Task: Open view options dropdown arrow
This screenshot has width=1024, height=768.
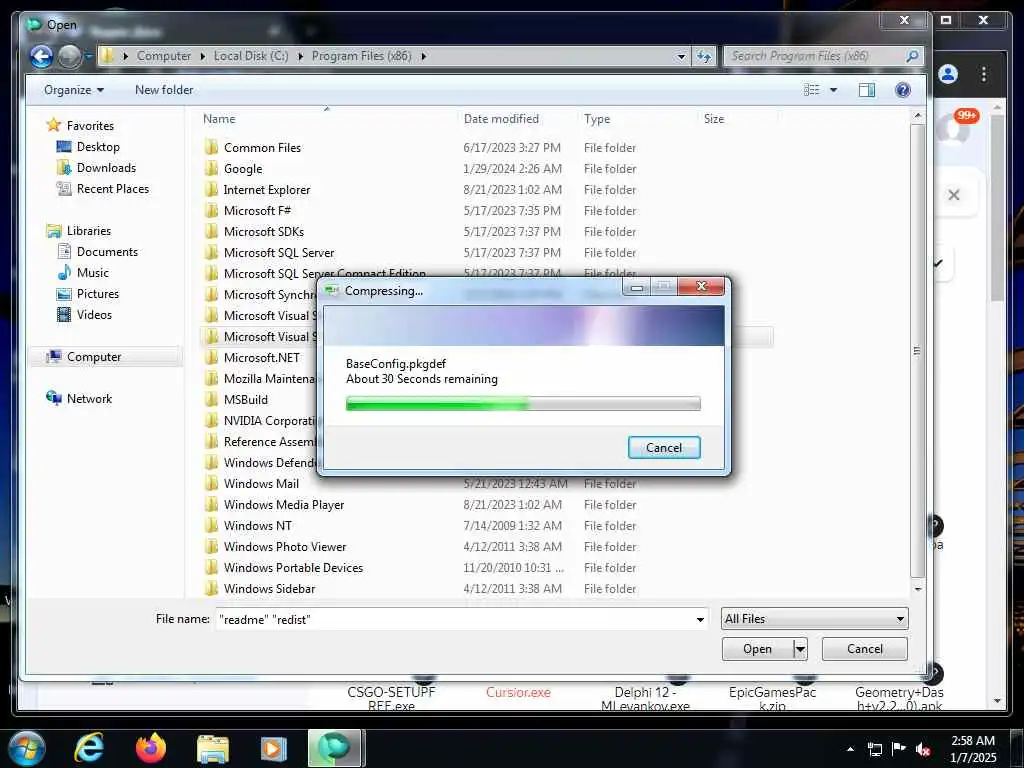Action: pos(833,90)
